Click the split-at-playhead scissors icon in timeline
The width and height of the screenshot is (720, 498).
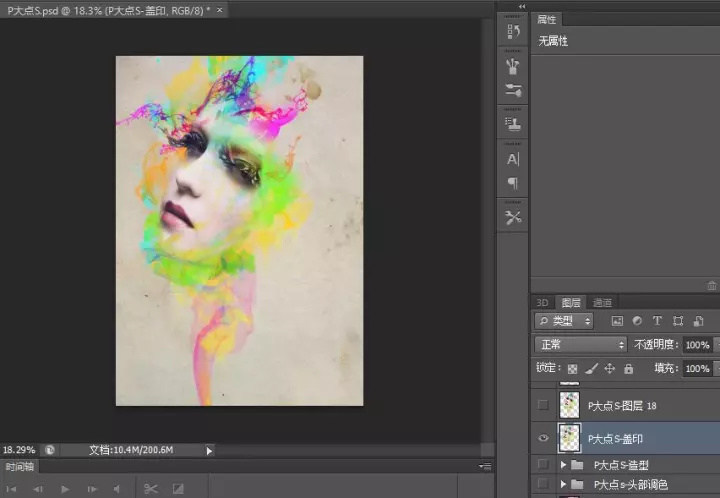pos(151,488)
